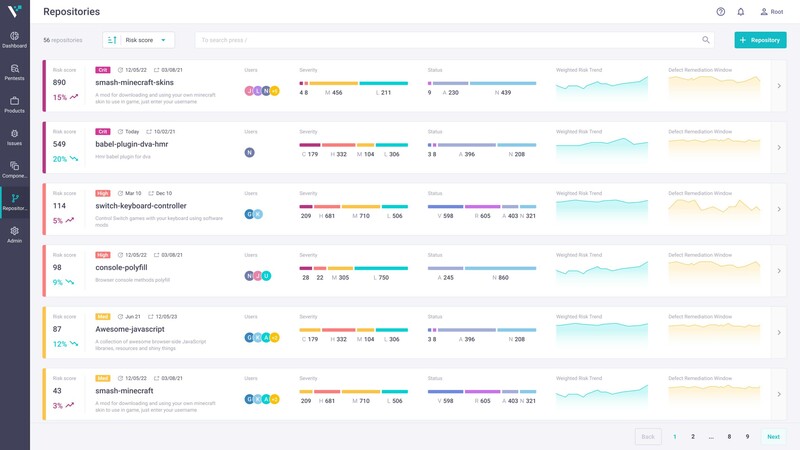800x450 pixels.
Task: Click the add Repository button
Action: tap(760, 40)
